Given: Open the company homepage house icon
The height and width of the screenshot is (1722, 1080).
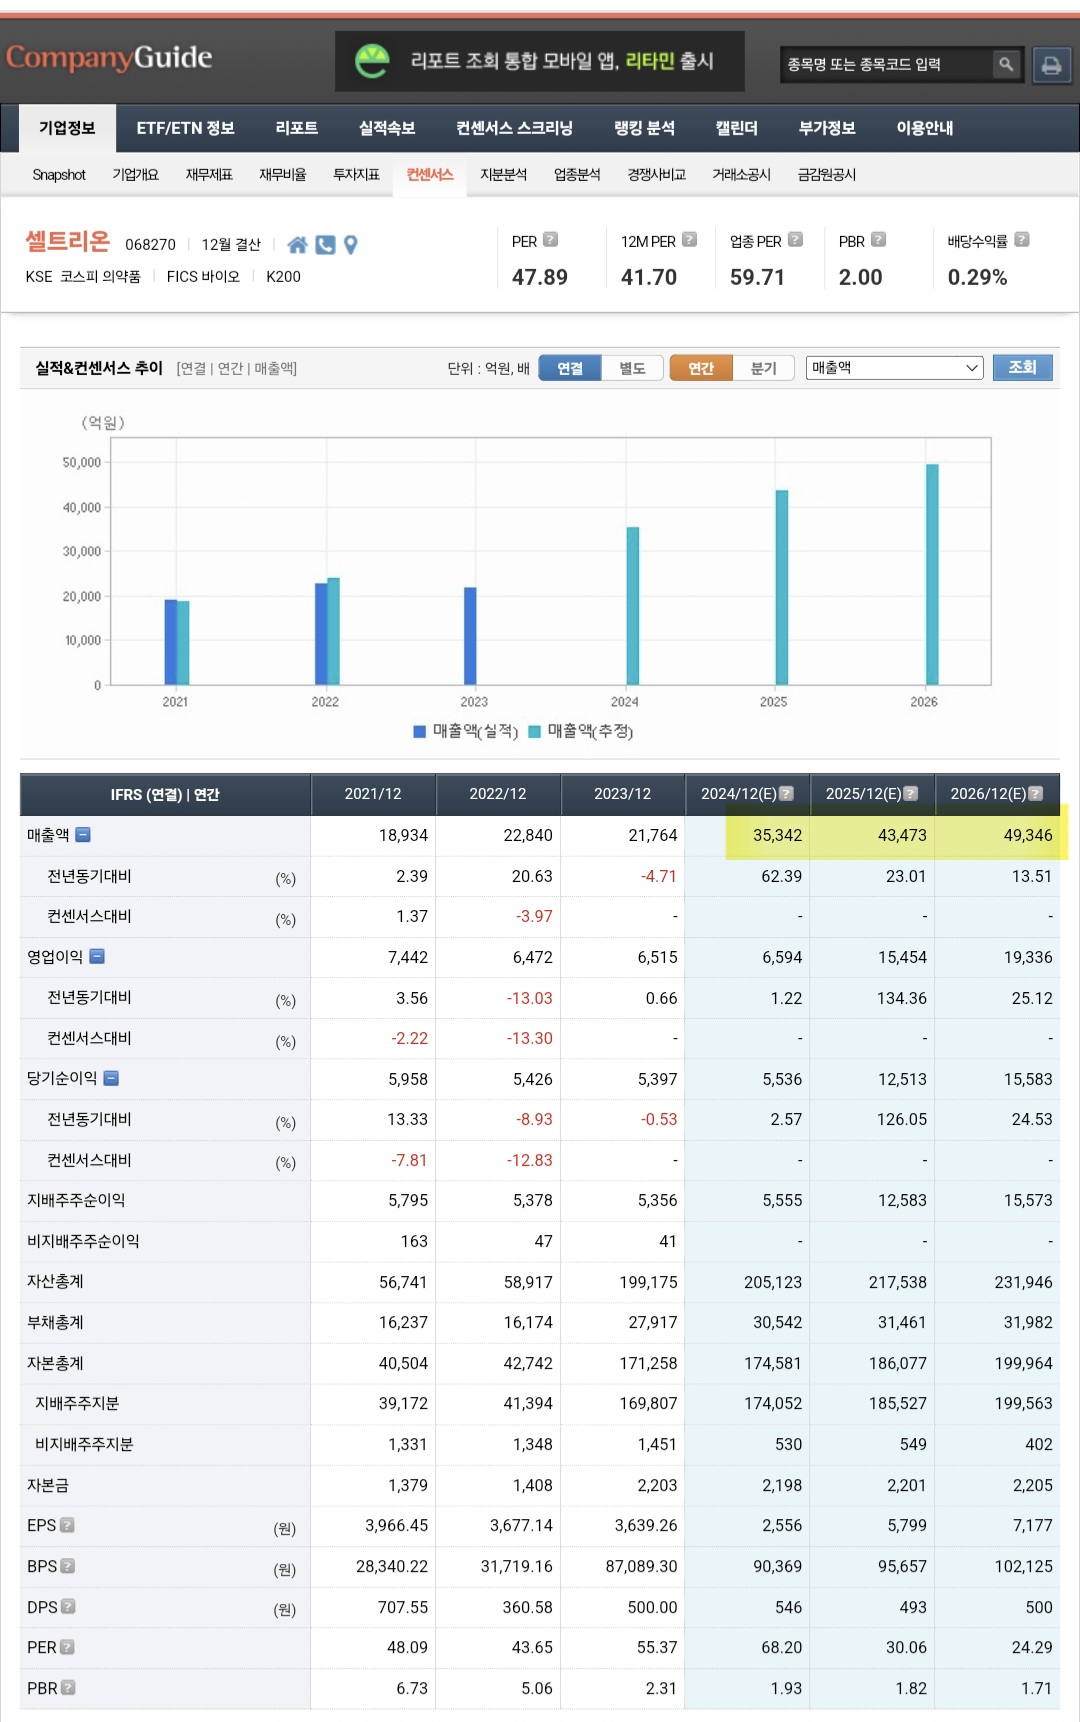Looking at the screenshot, I should [x=297, y=245].
